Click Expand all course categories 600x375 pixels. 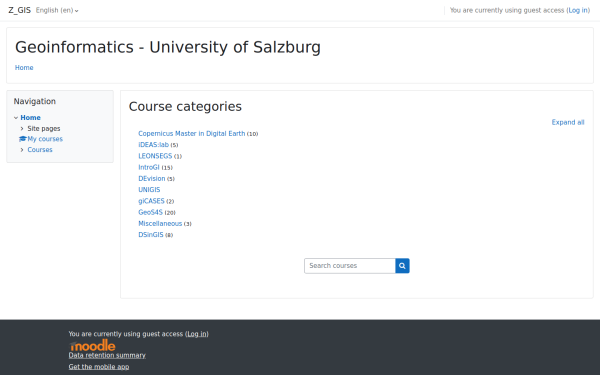point(568,122)
